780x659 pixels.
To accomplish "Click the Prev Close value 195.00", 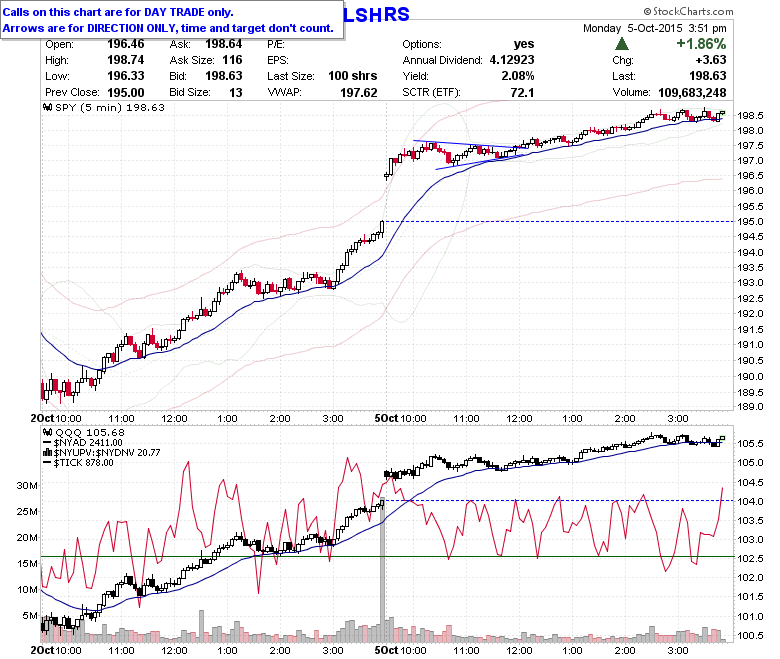I will pyautogui.click(x=126, y=93).
